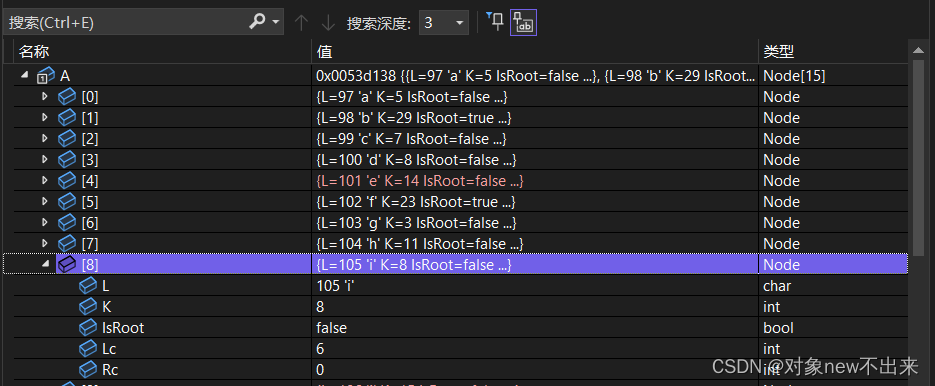Click the IsRoot value false
This screenshot has width=935, height=386.
click(x=332, y=328)
